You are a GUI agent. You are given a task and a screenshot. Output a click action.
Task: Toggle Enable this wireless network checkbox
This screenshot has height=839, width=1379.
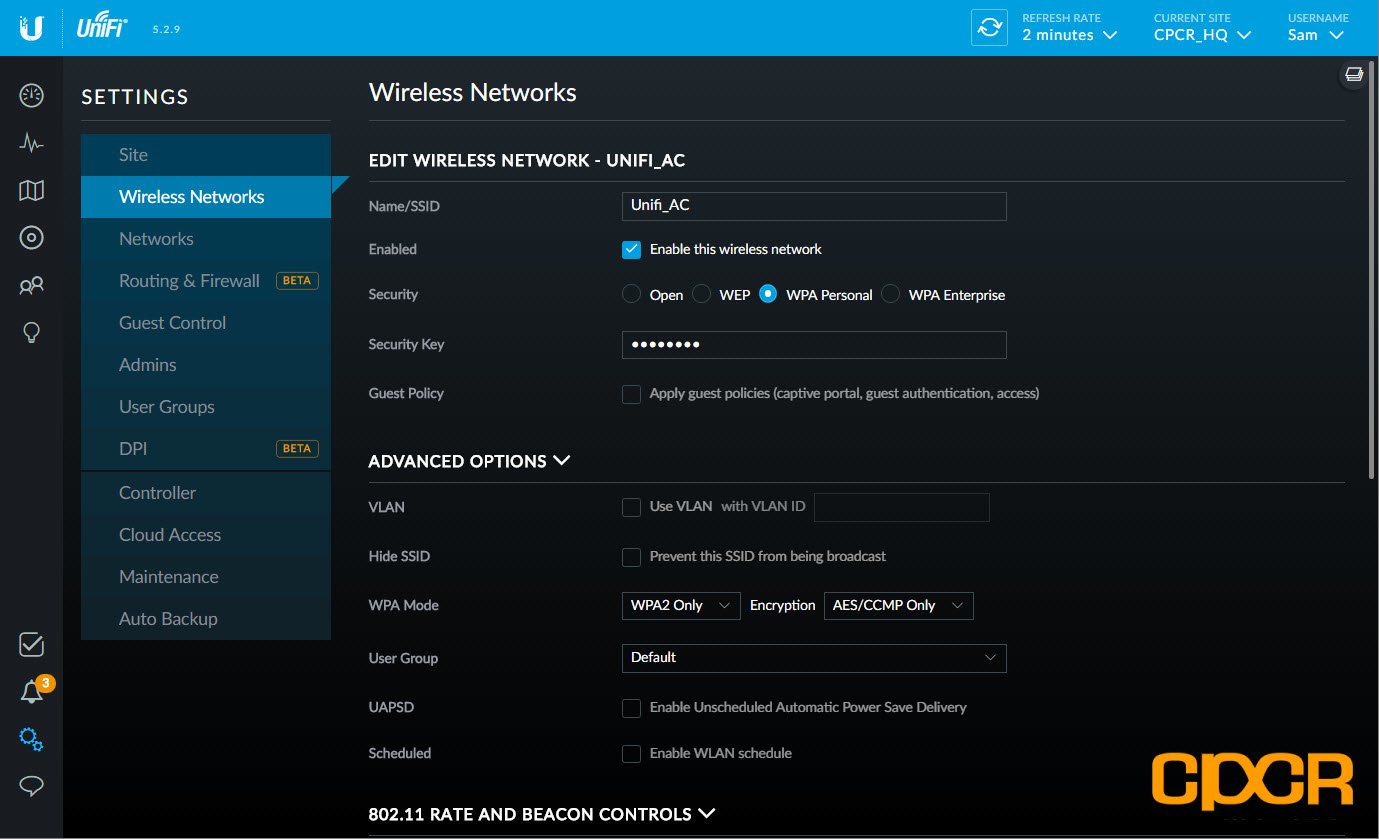(631, 249)
